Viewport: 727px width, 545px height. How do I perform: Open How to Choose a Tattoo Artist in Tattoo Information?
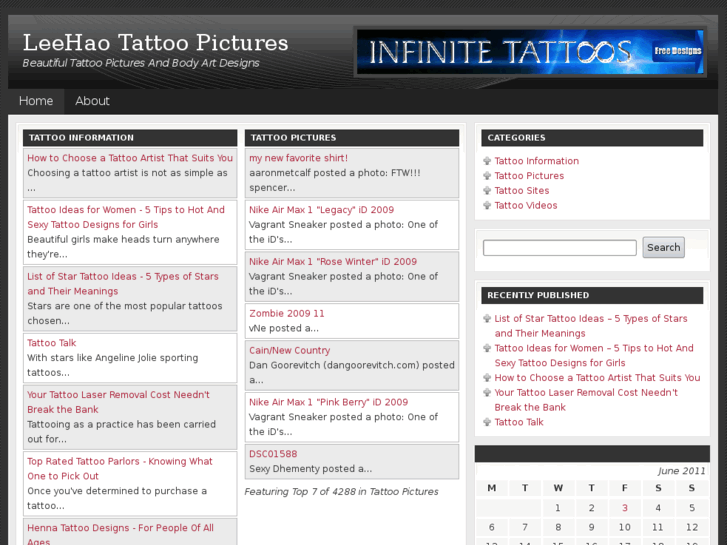tap(130, 158)
